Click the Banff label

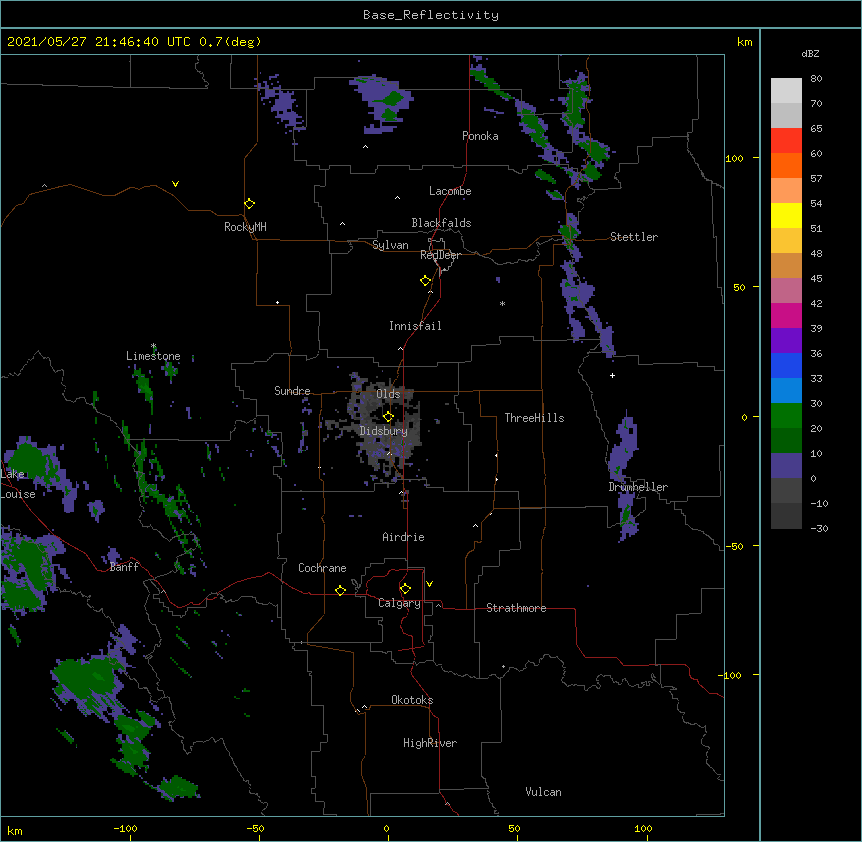pyautogui.click(x=124, y=567)
